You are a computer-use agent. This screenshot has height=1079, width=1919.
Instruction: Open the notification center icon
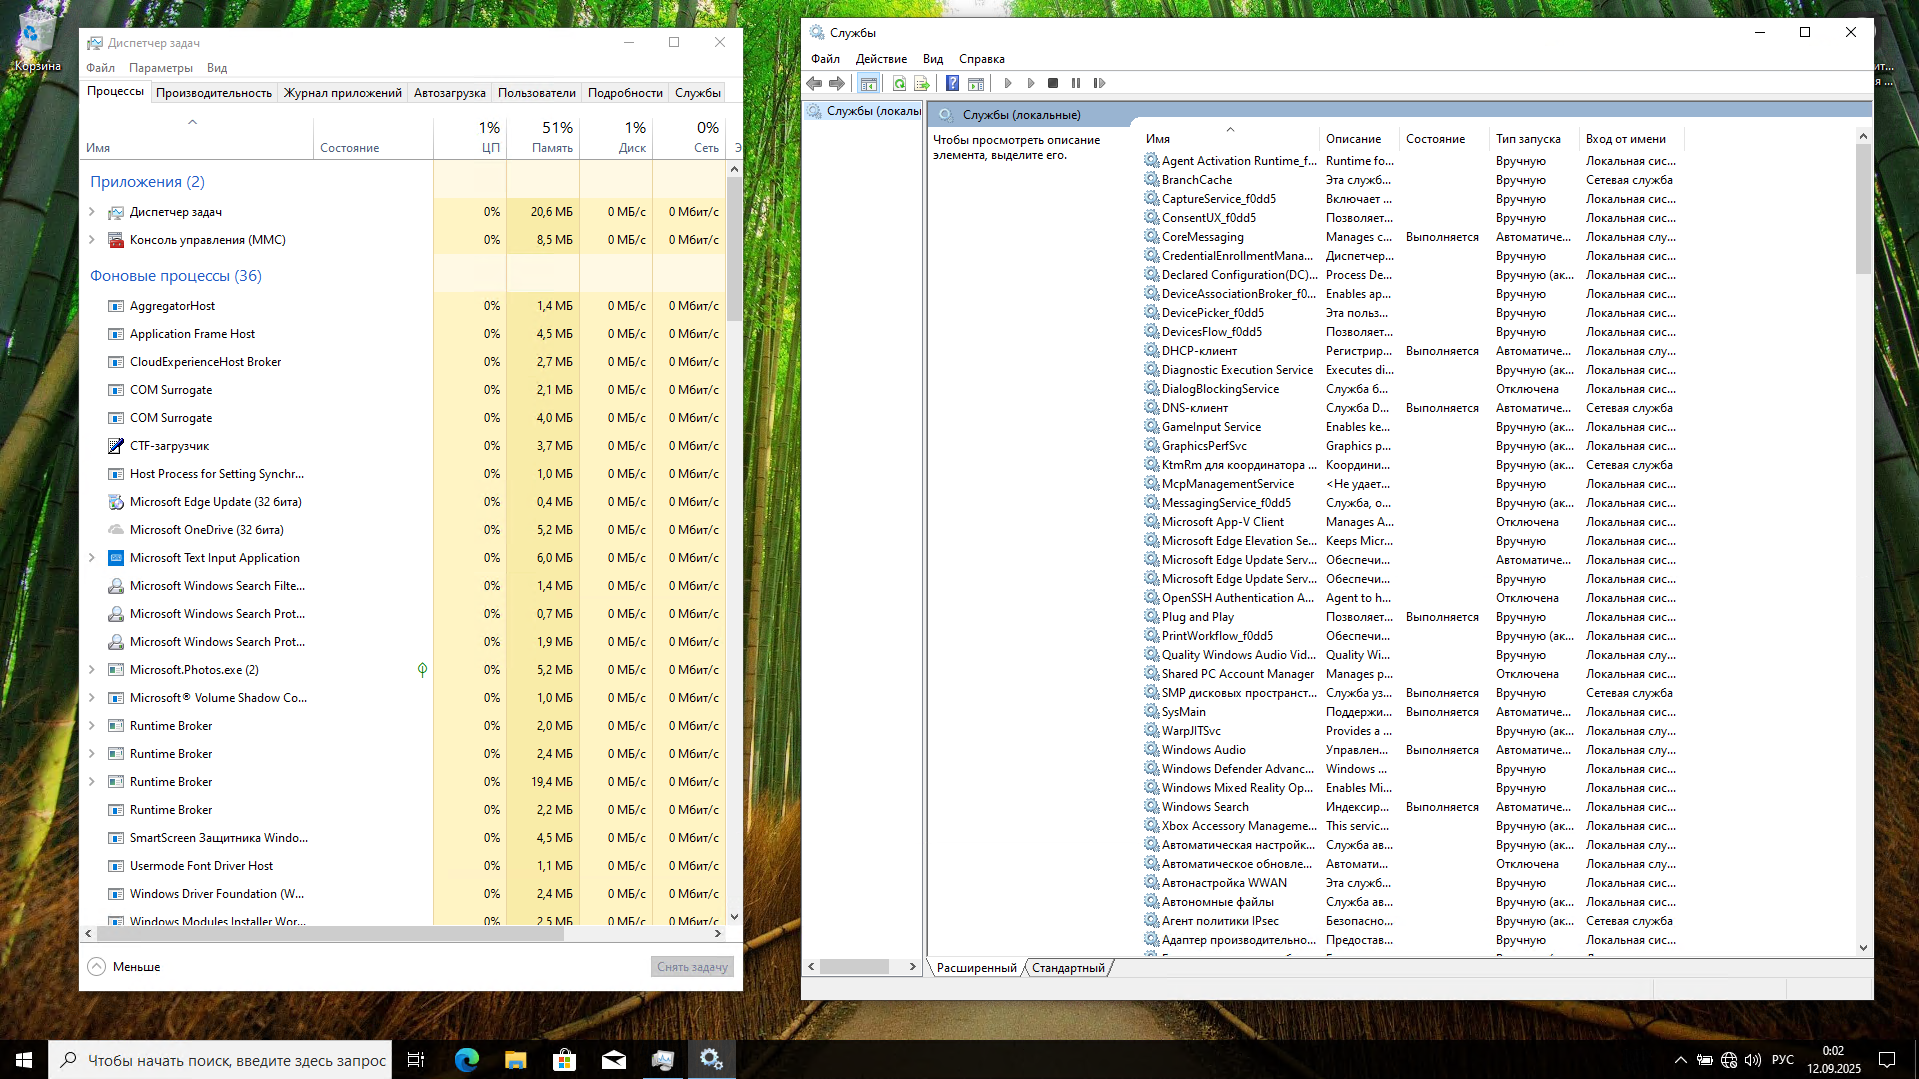[1887, 1060]
